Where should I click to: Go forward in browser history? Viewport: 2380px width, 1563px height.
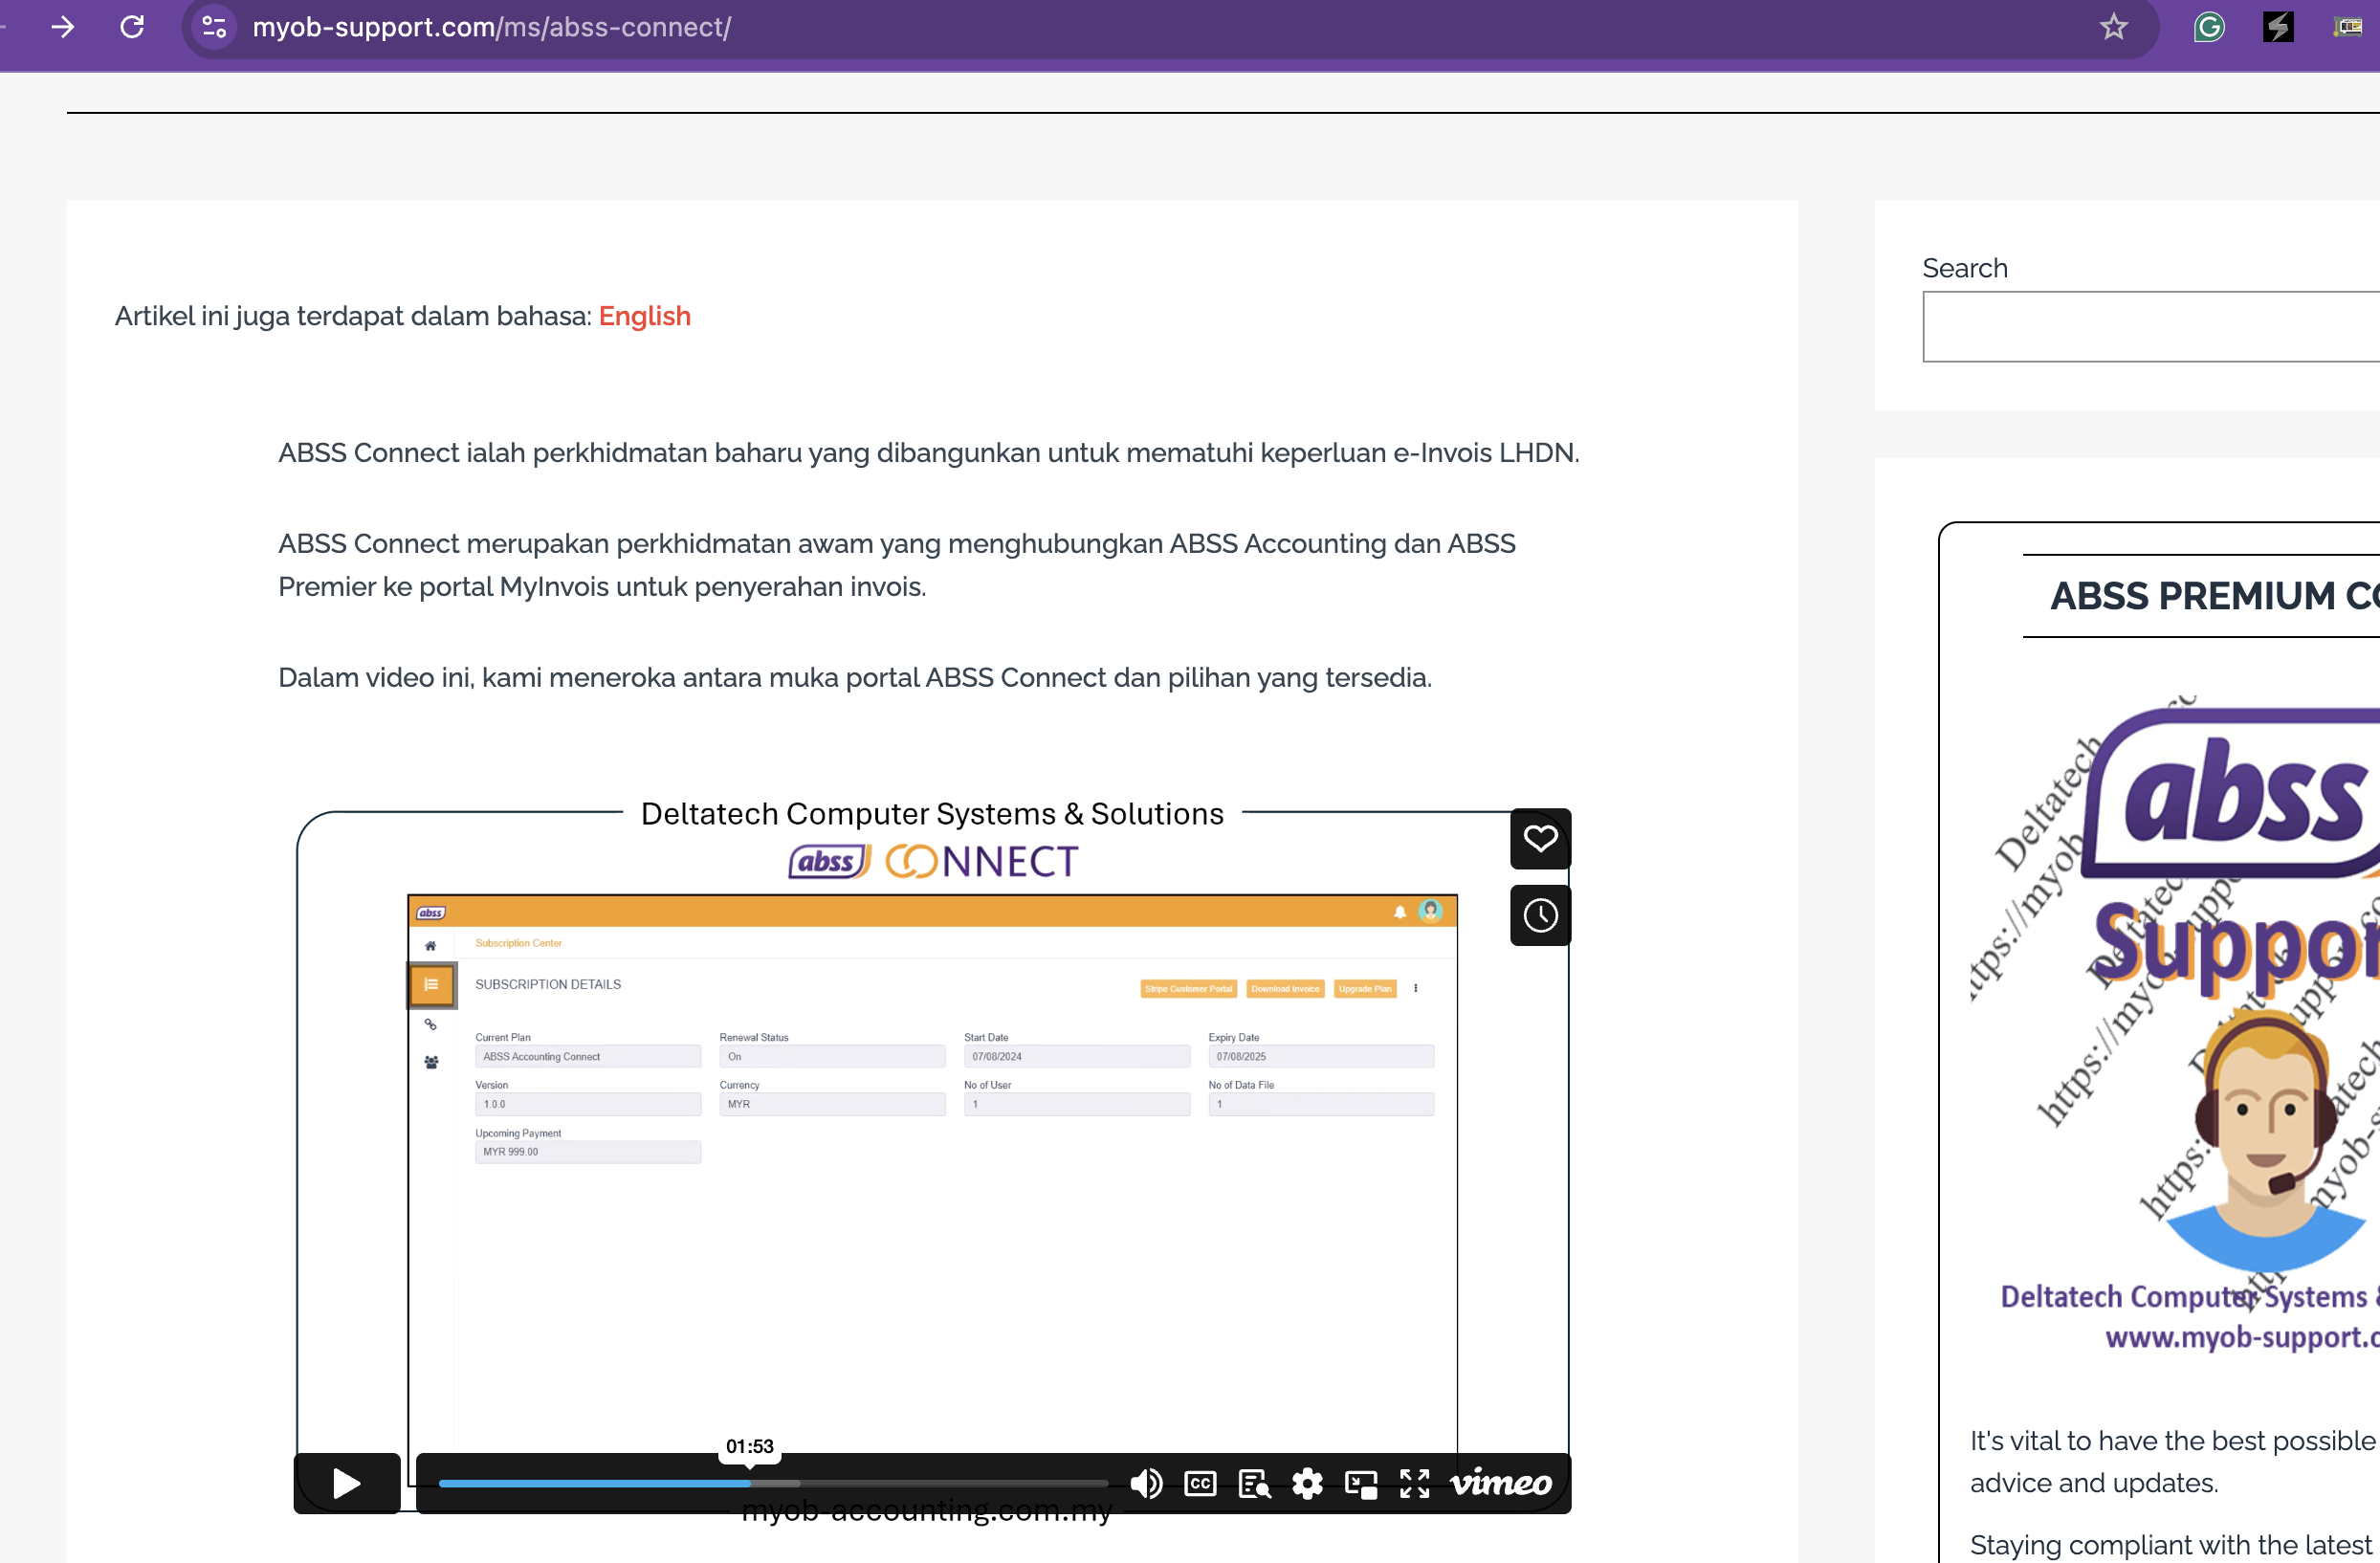coord(63,27)
